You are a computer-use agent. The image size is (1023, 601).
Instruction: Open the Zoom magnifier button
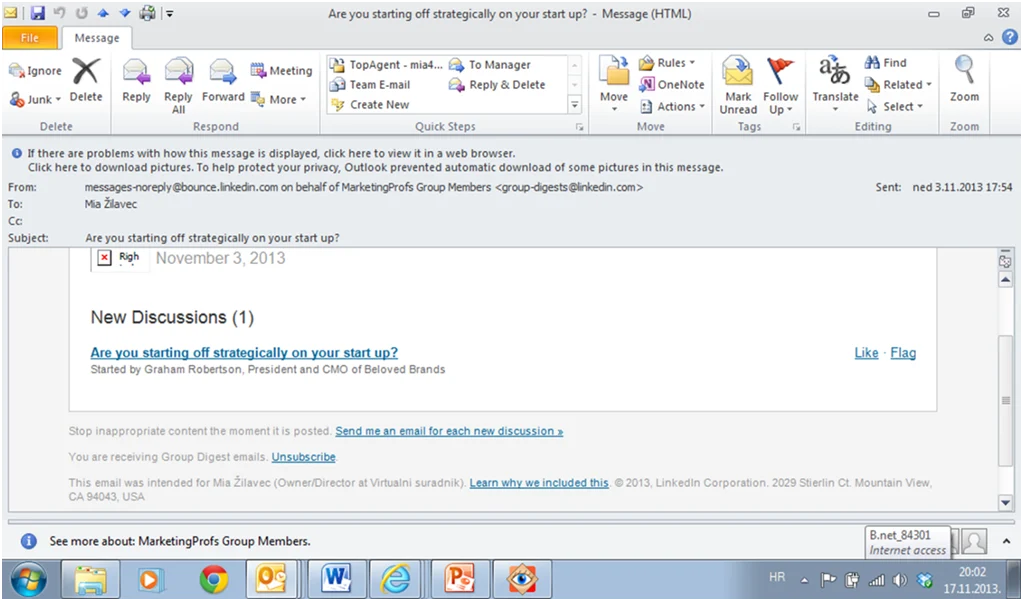pyautogui.click(x=964, y=80)
